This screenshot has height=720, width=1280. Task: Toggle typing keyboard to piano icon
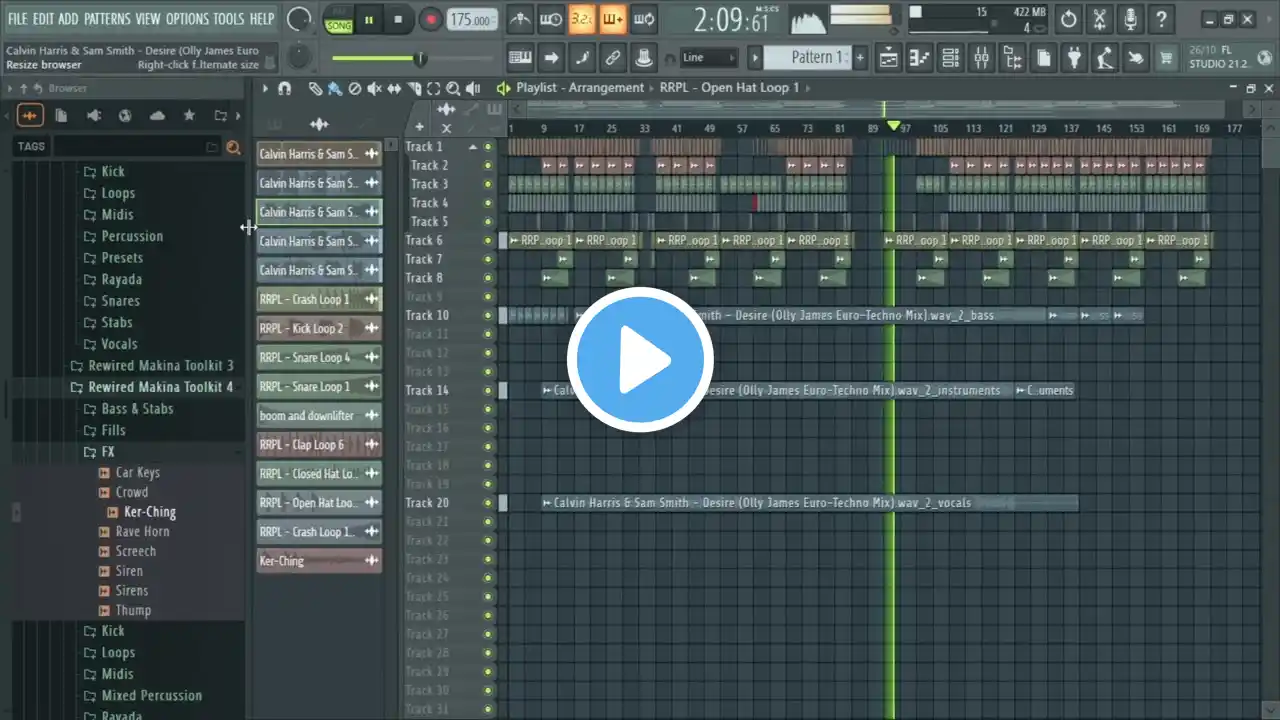coord(520,58)
